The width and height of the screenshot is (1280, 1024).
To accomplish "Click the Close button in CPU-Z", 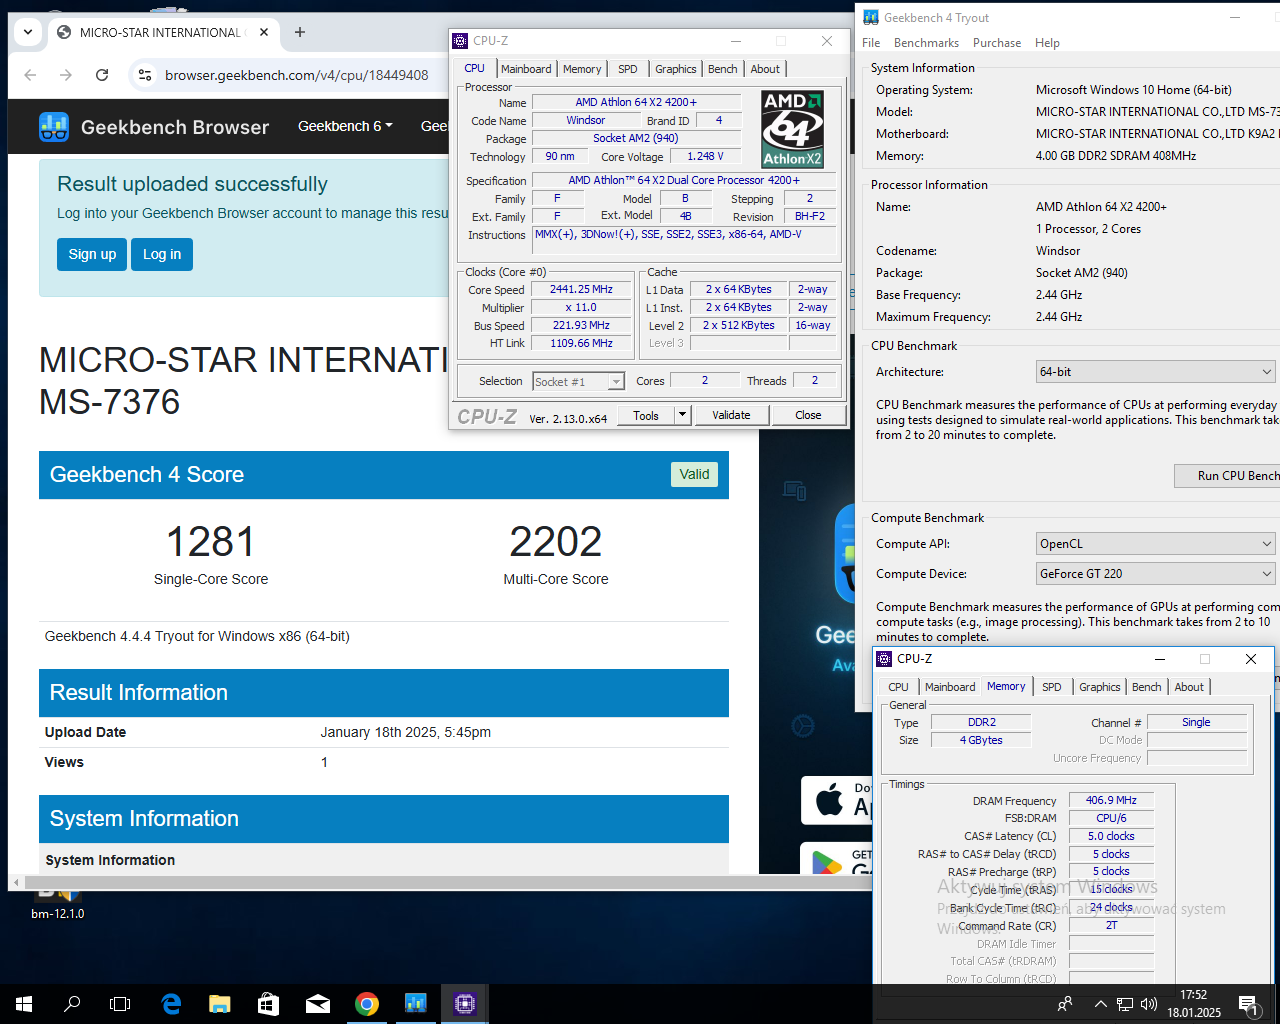I will click(808, 415).
